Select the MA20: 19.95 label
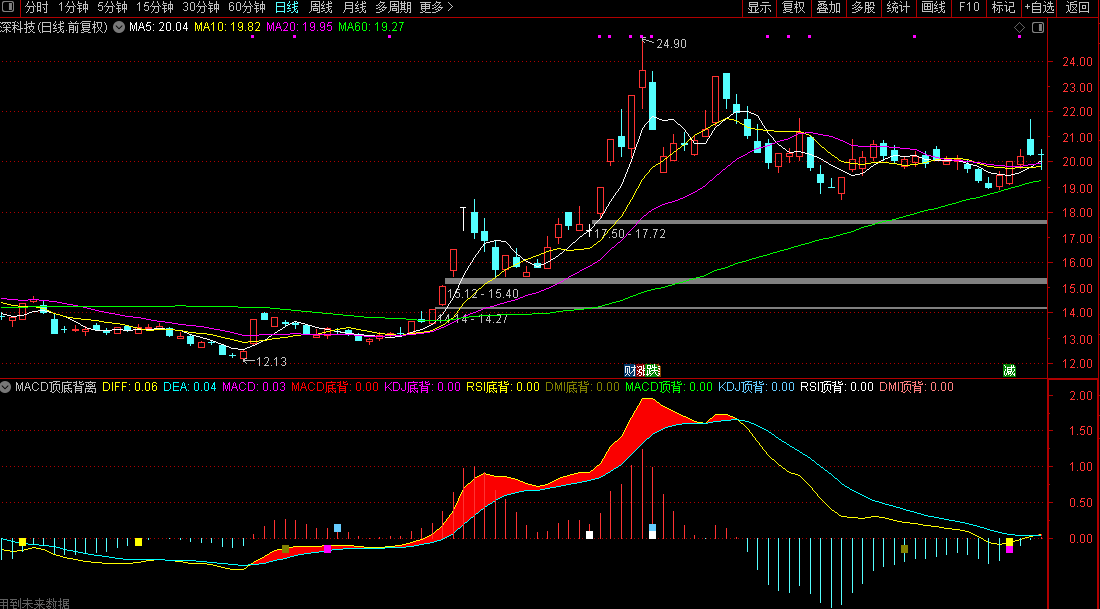Image resolution: width=1100 pixels, height=609 pixels. click(300, 27)
